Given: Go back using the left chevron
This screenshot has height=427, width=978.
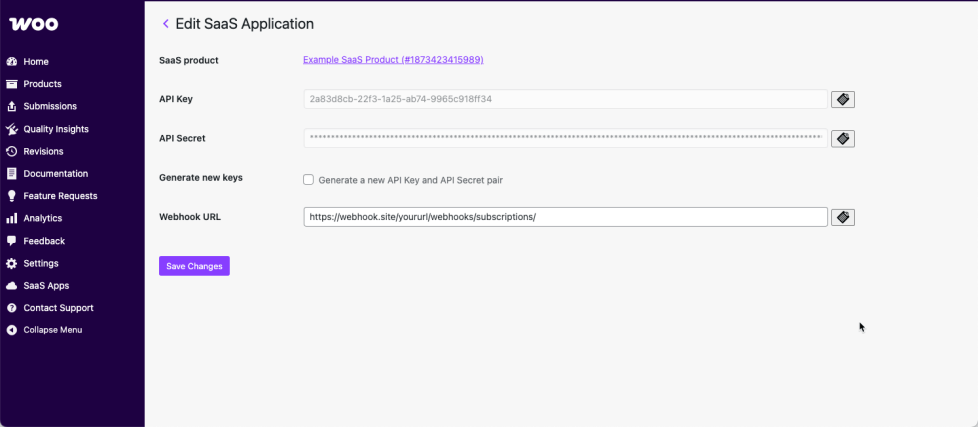Looking at the screenshot, I should click(165, 24).
